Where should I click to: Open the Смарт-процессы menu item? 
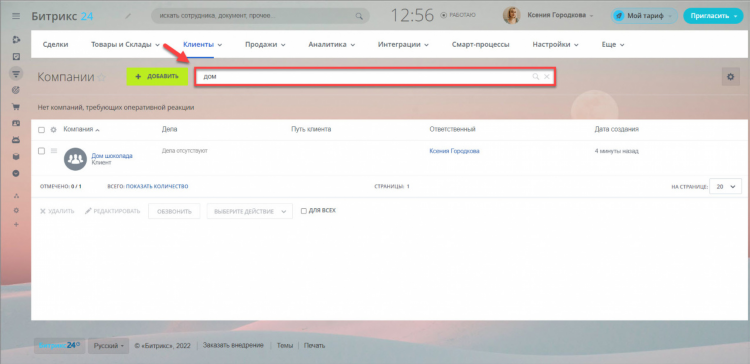(480, 44)
